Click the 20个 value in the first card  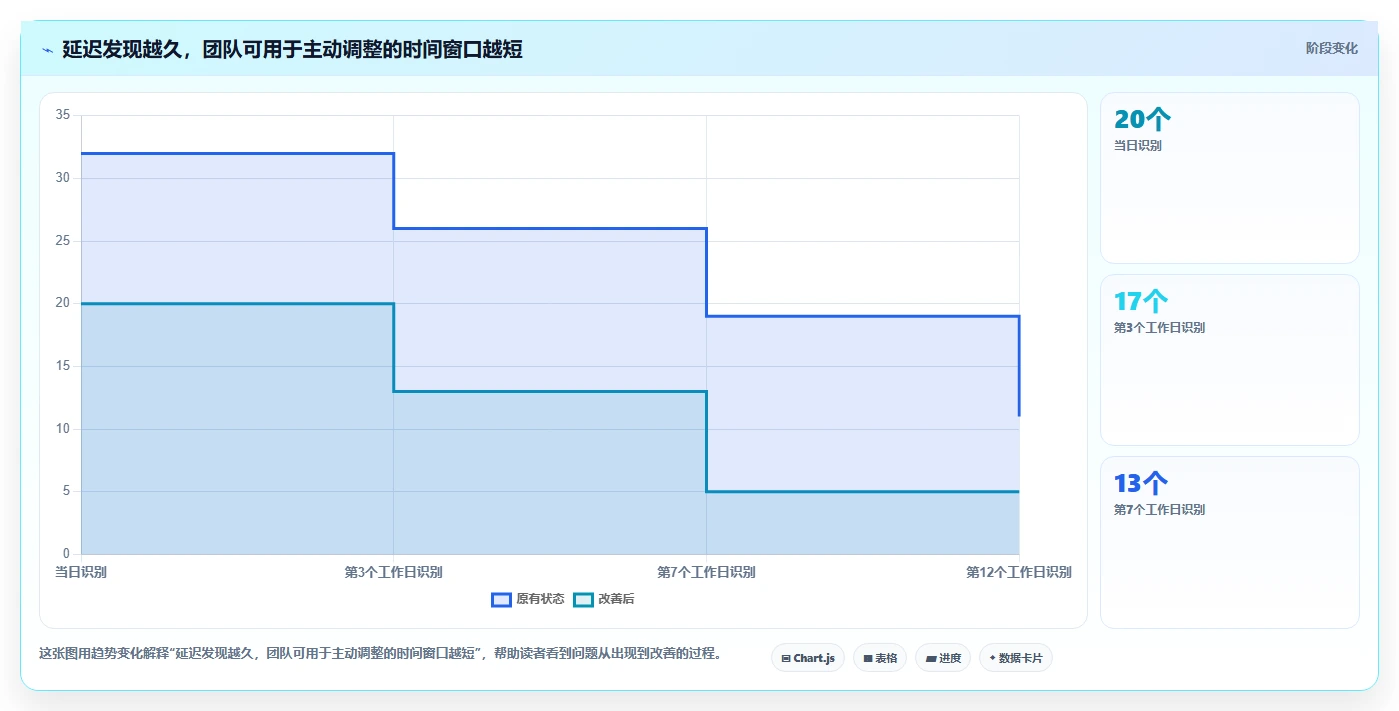1142,120
